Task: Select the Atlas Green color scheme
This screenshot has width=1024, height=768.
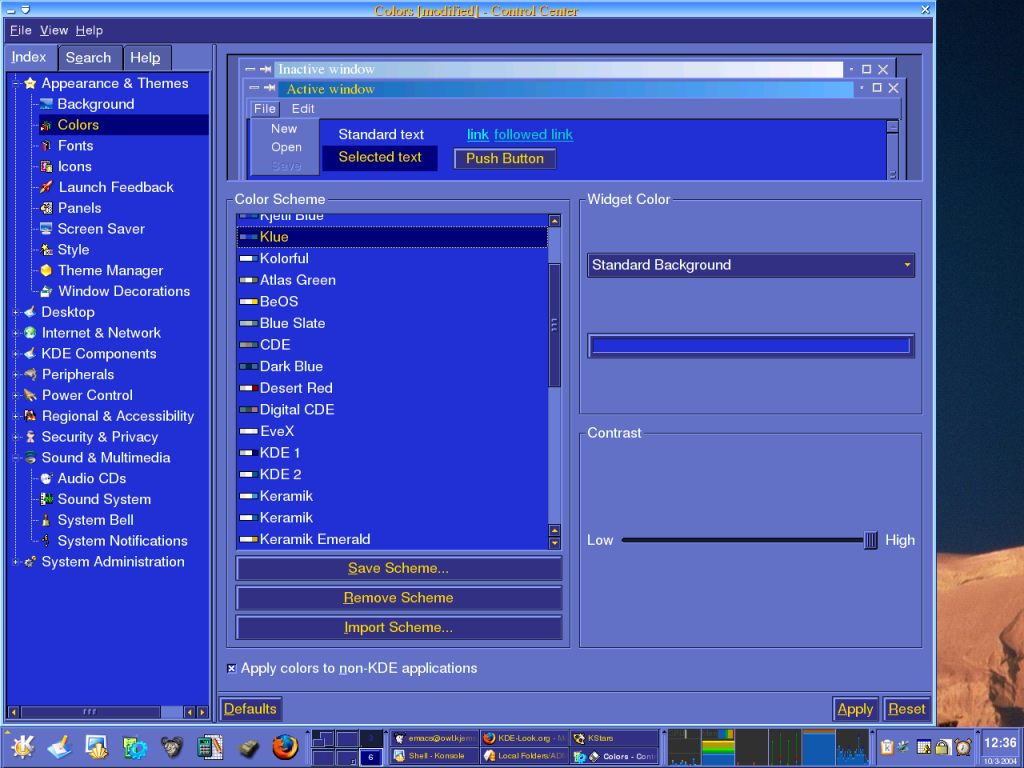Action: click(392, 280)
